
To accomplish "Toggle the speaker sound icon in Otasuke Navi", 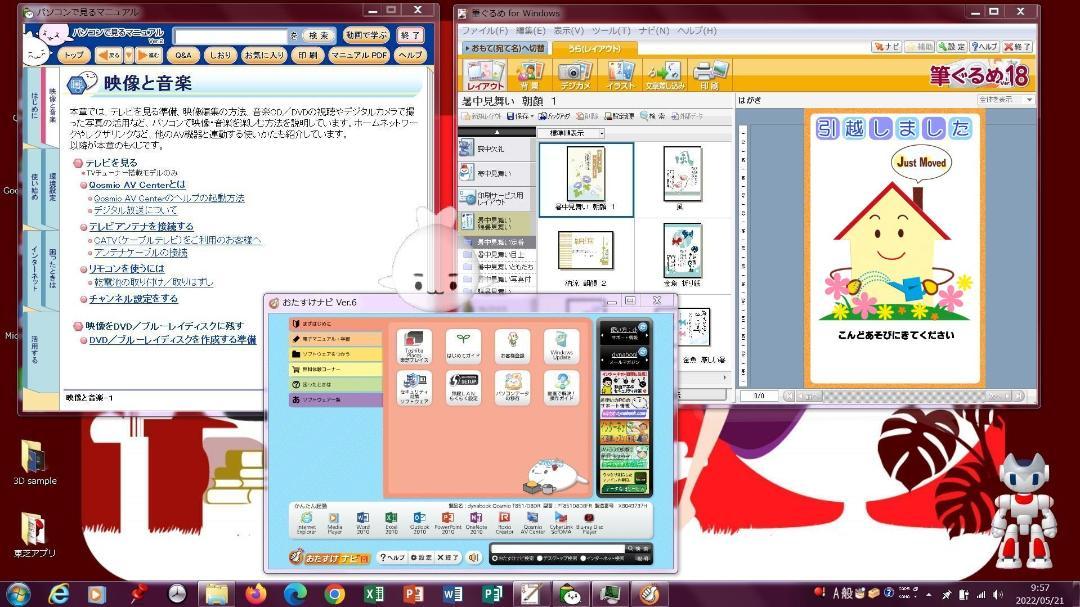I will (x=473, y=557).
